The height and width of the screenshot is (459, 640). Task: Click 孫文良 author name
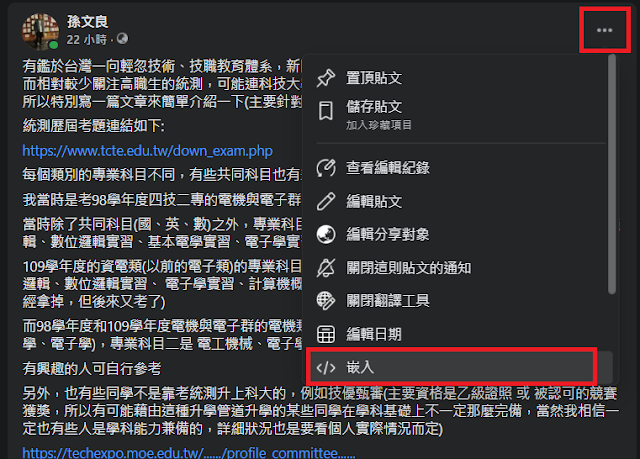tap(87, 22)
